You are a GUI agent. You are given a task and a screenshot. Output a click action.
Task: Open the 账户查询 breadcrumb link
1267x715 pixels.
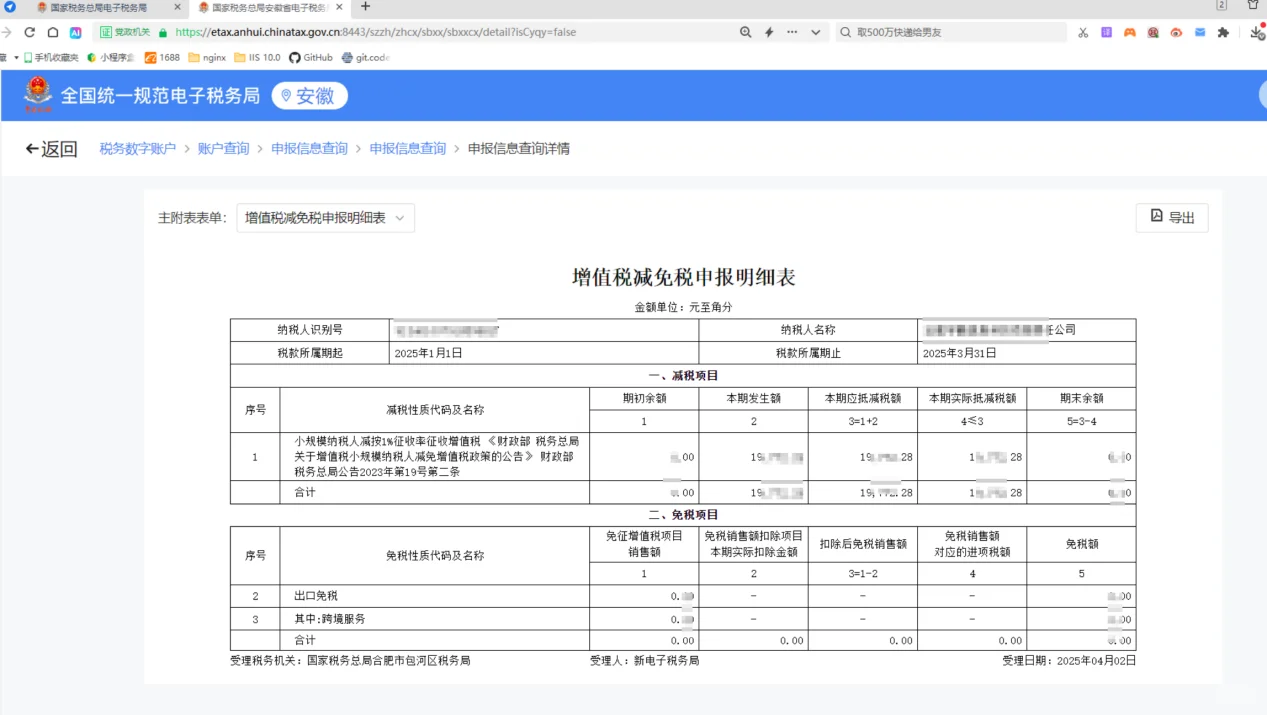pyautogui.click(x=222, y=147)
